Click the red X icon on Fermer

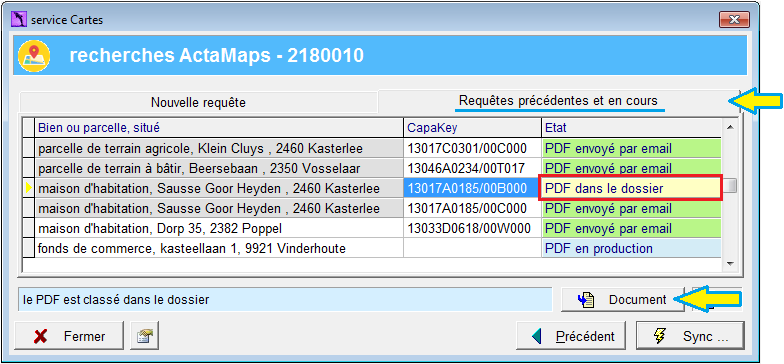(x=40, y=336)
